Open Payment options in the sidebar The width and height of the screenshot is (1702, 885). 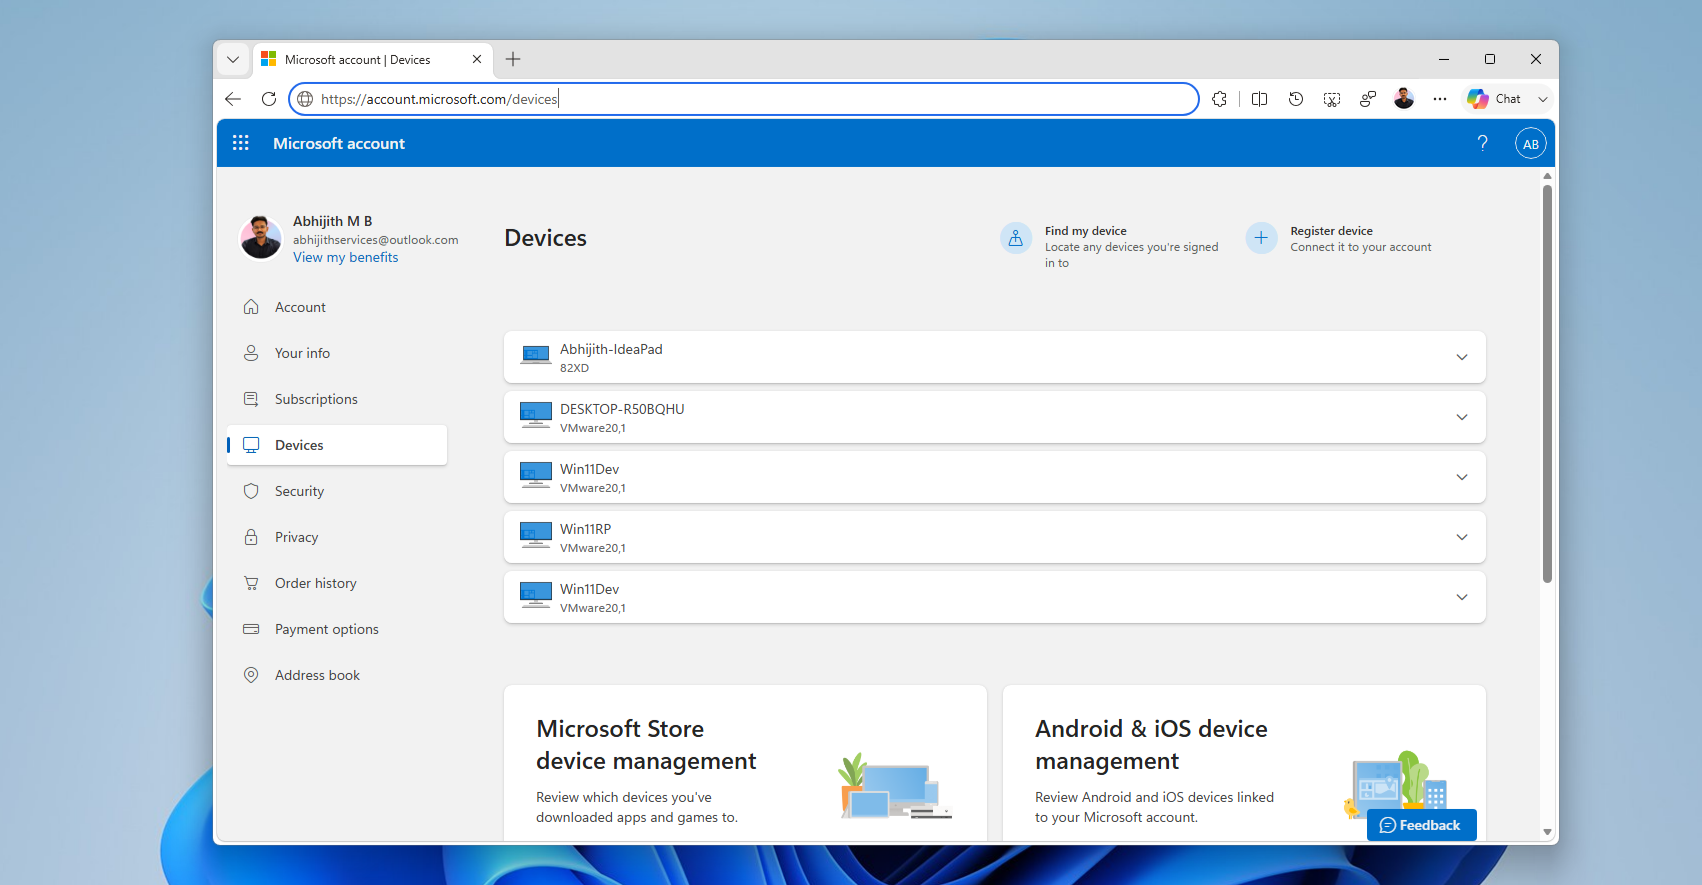[x=337, y=629]
